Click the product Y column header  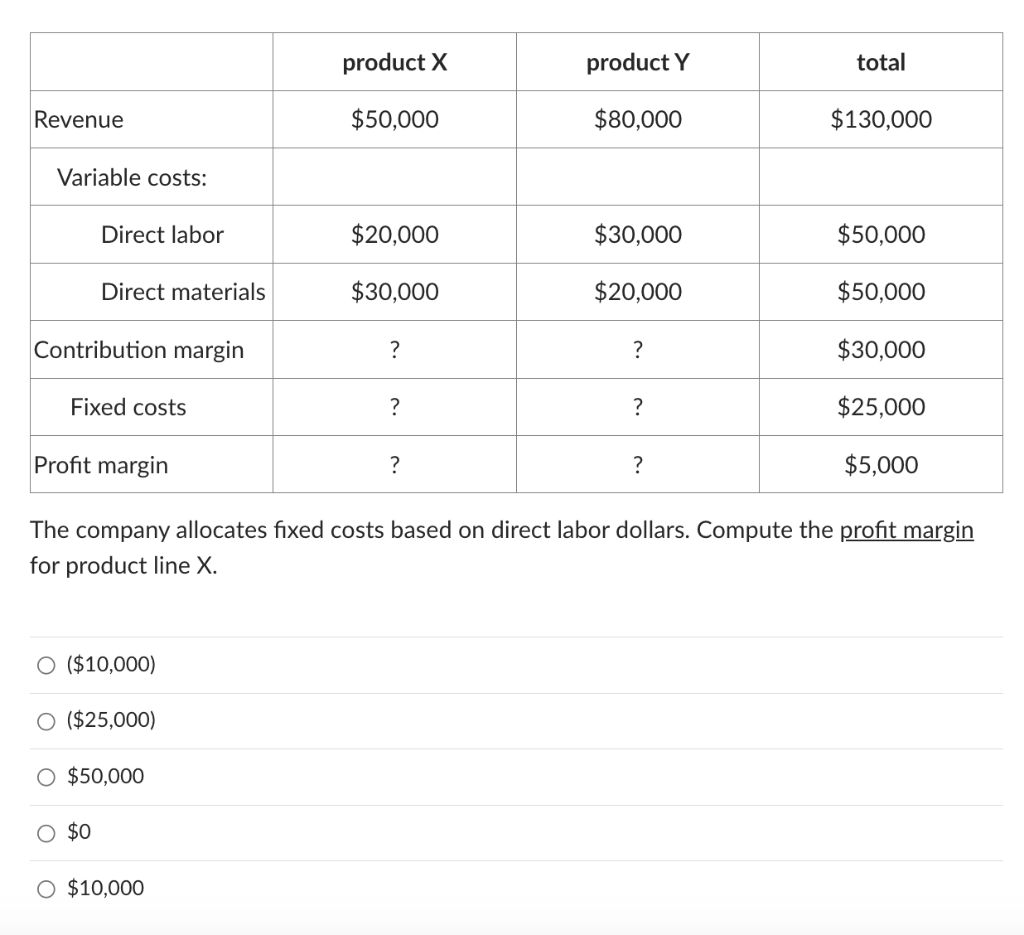[637, 61]
